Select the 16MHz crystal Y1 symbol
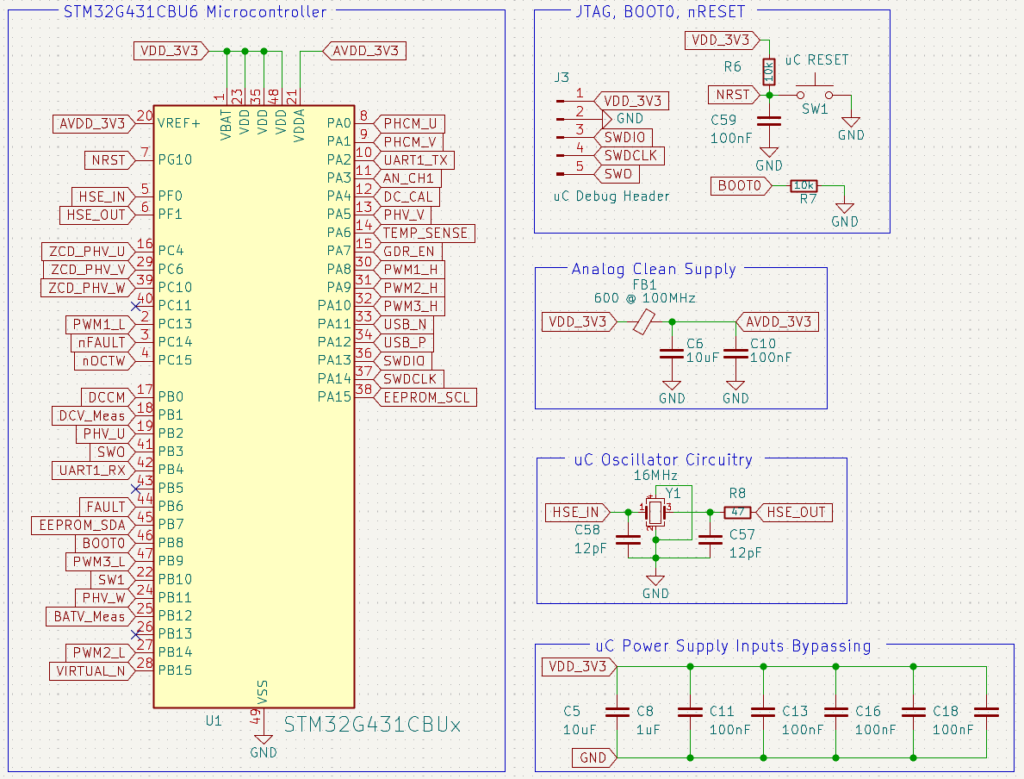The height and width of the screenshot is (779, 1024). [x=655, y=510]
